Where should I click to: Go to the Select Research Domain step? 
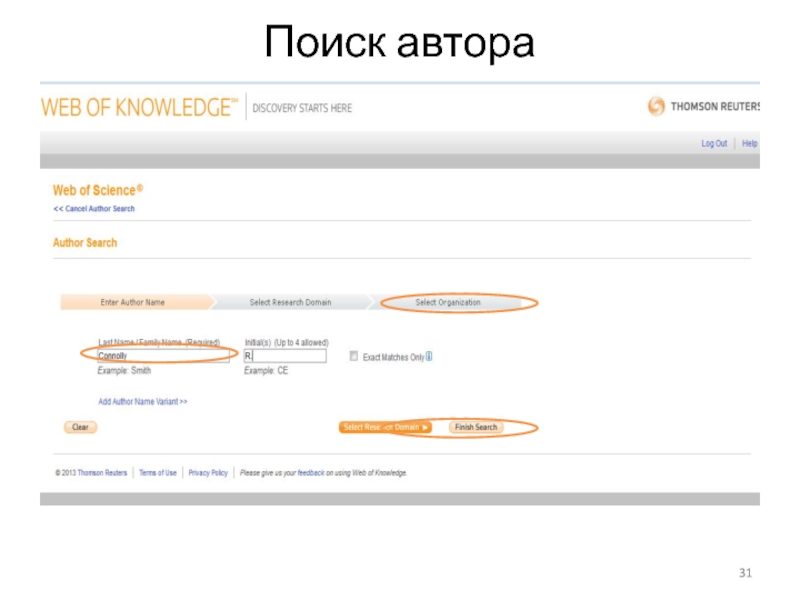(x=290, y=302)
